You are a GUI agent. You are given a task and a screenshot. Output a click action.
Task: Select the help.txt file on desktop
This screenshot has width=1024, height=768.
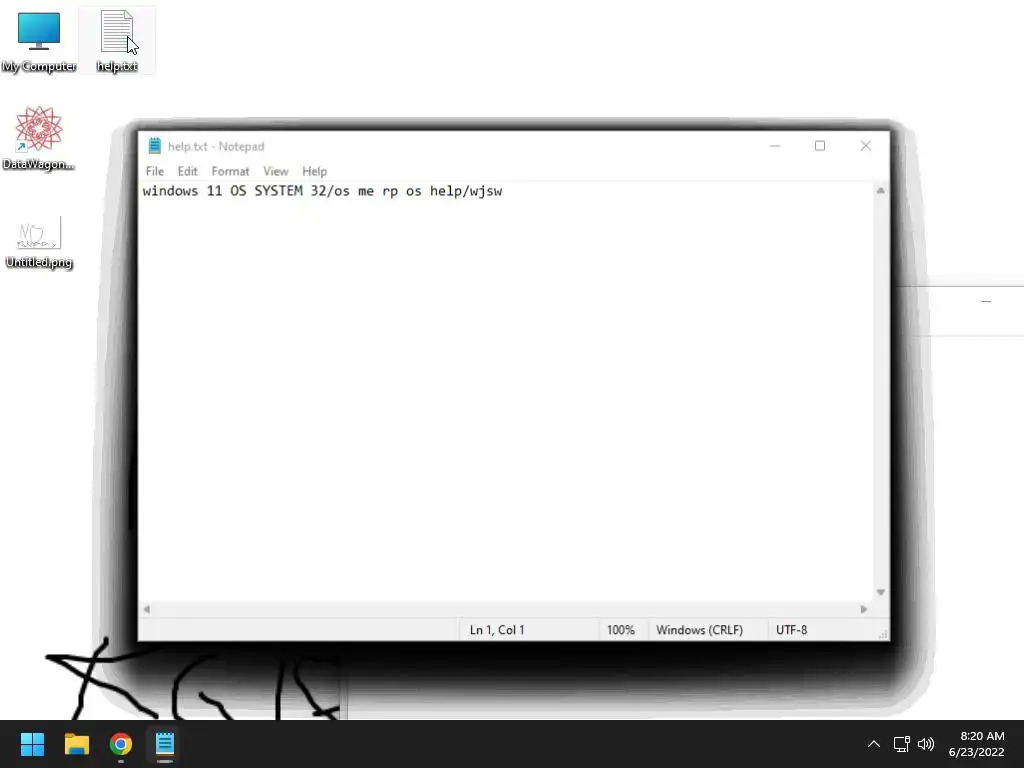point(117,42)
